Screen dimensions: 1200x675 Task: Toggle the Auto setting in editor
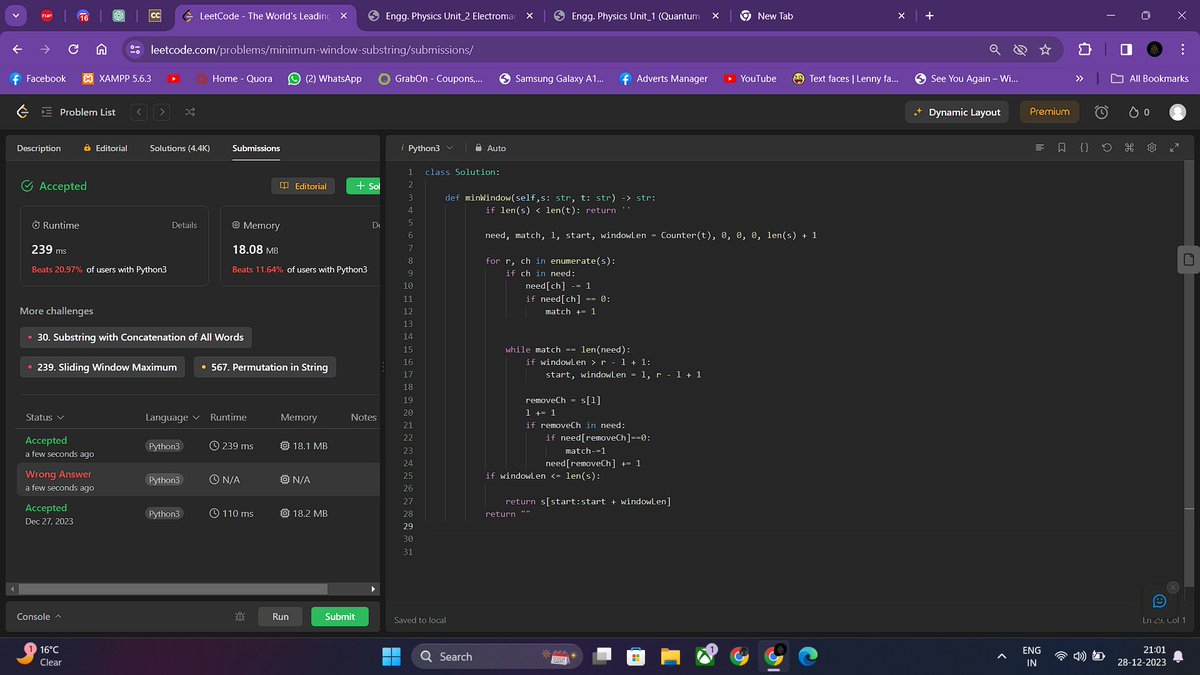[490, 148]
